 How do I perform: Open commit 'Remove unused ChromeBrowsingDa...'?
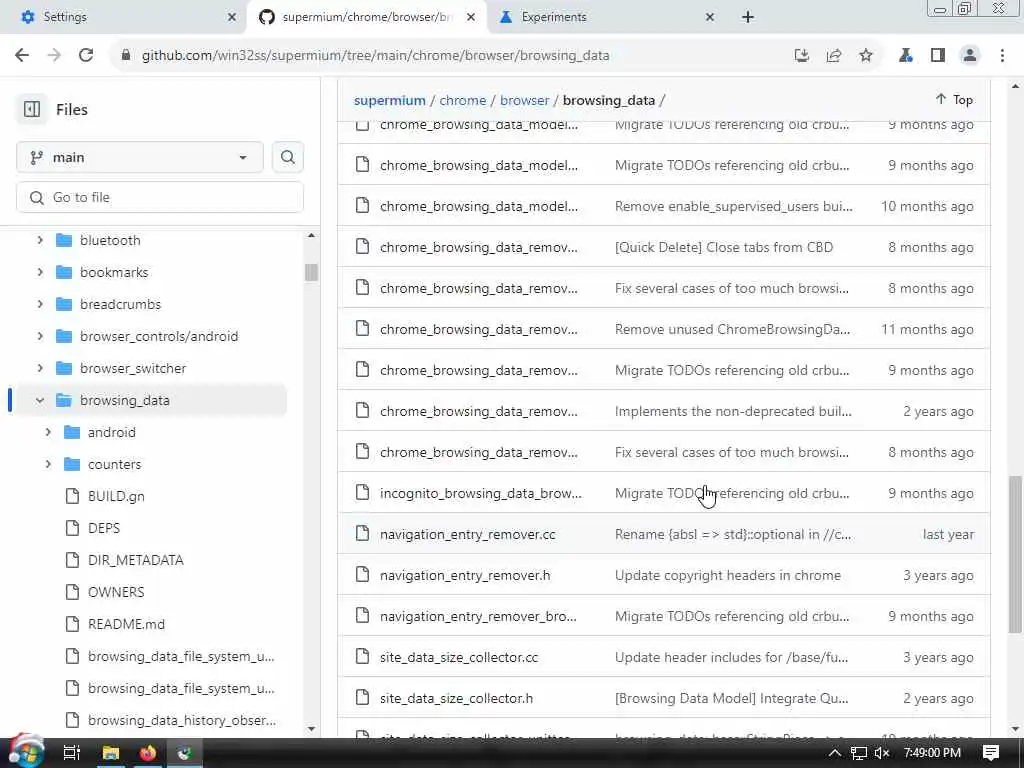[732, 329]
